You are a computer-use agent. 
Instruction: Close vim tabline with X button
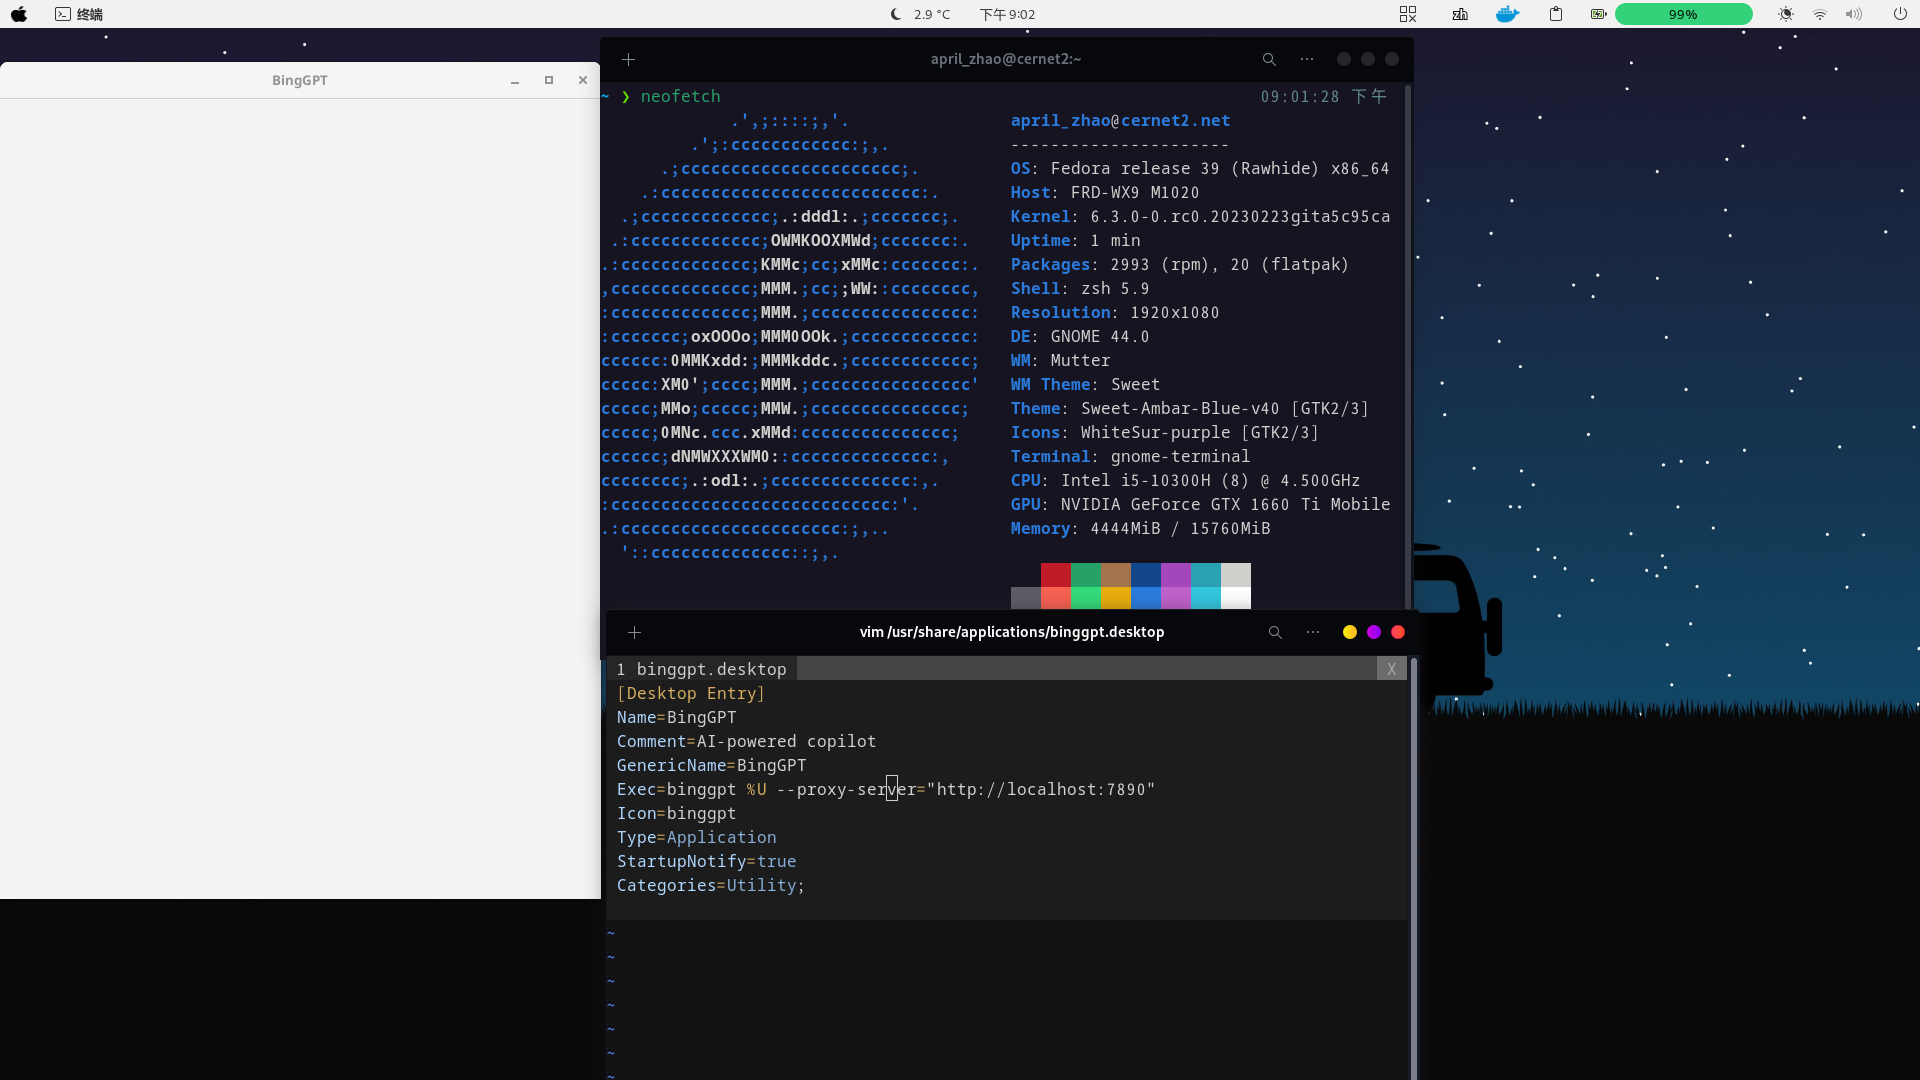(x=1391, y=669)
